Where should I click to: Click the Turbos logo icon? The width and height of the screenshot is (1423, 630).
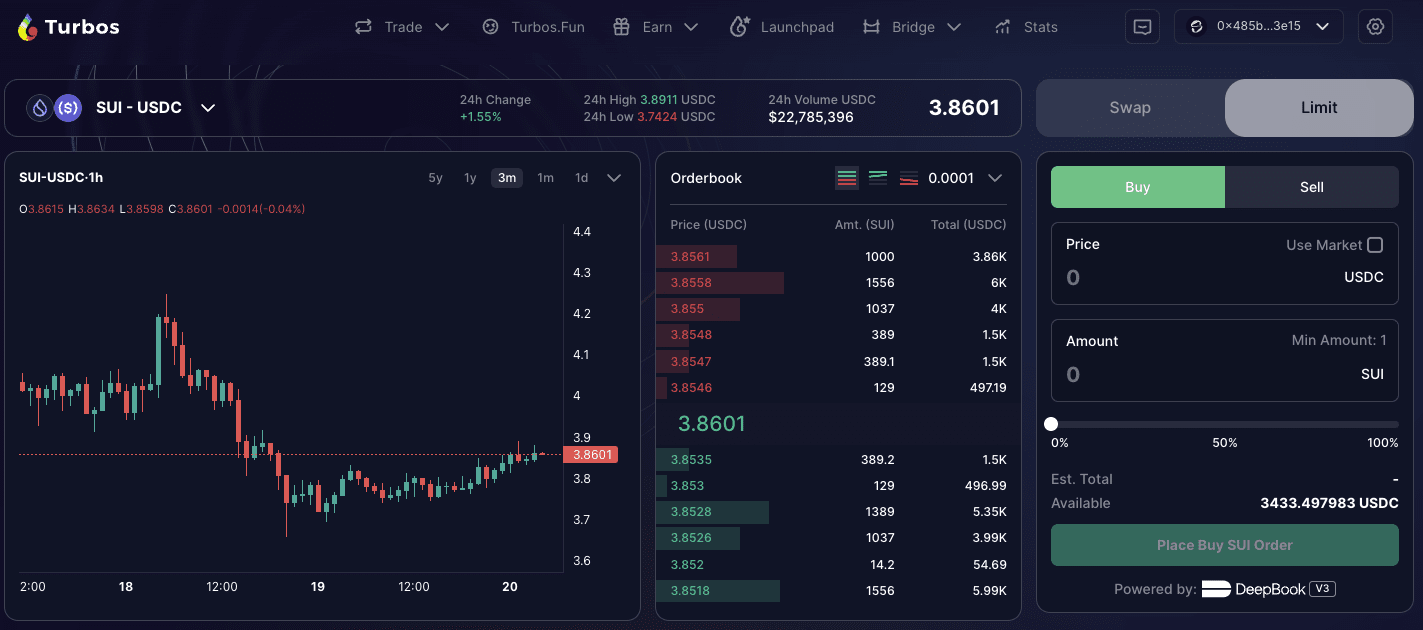[x=28, y=27]
